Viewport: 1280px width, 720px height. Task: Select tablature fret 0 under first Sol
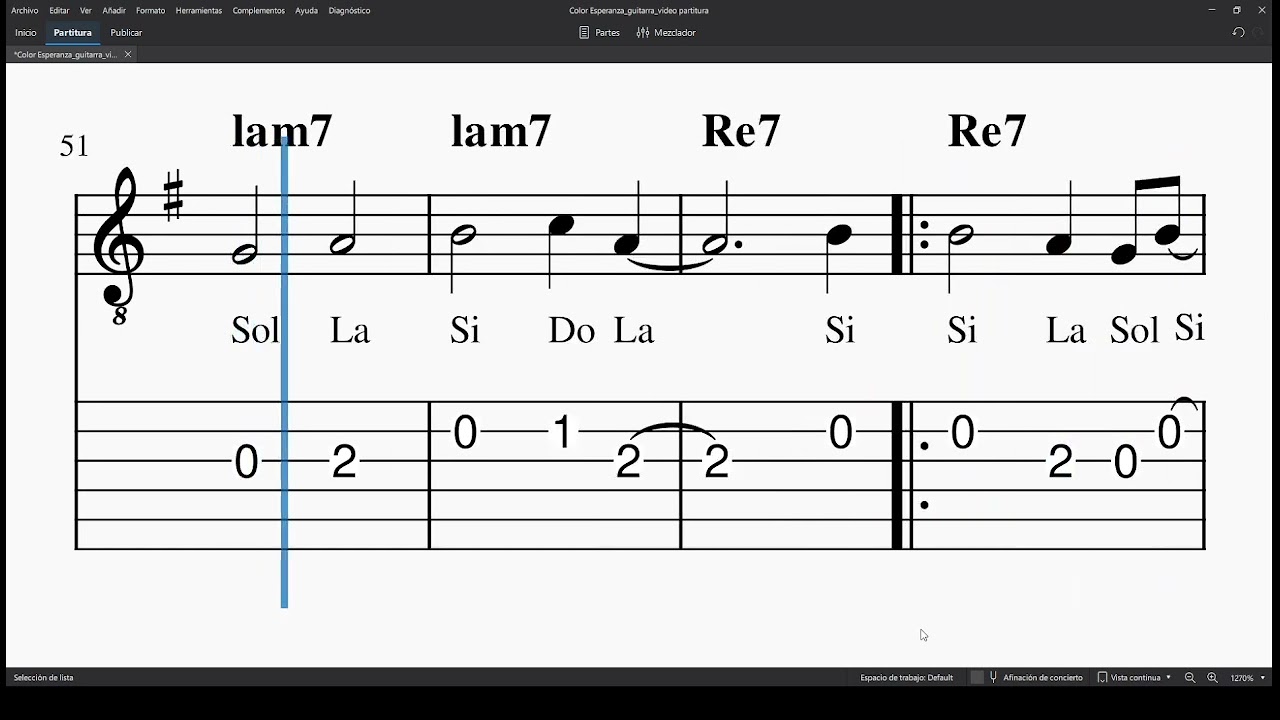[246, 462]
